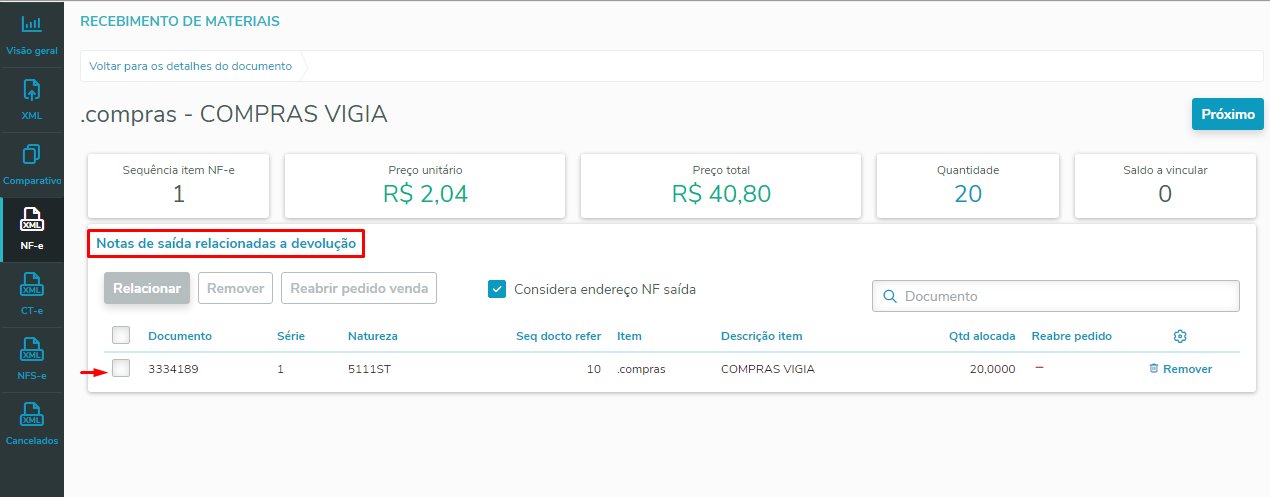
Task: Click the seq docto refer value 10
Action: tap(594, 369)
